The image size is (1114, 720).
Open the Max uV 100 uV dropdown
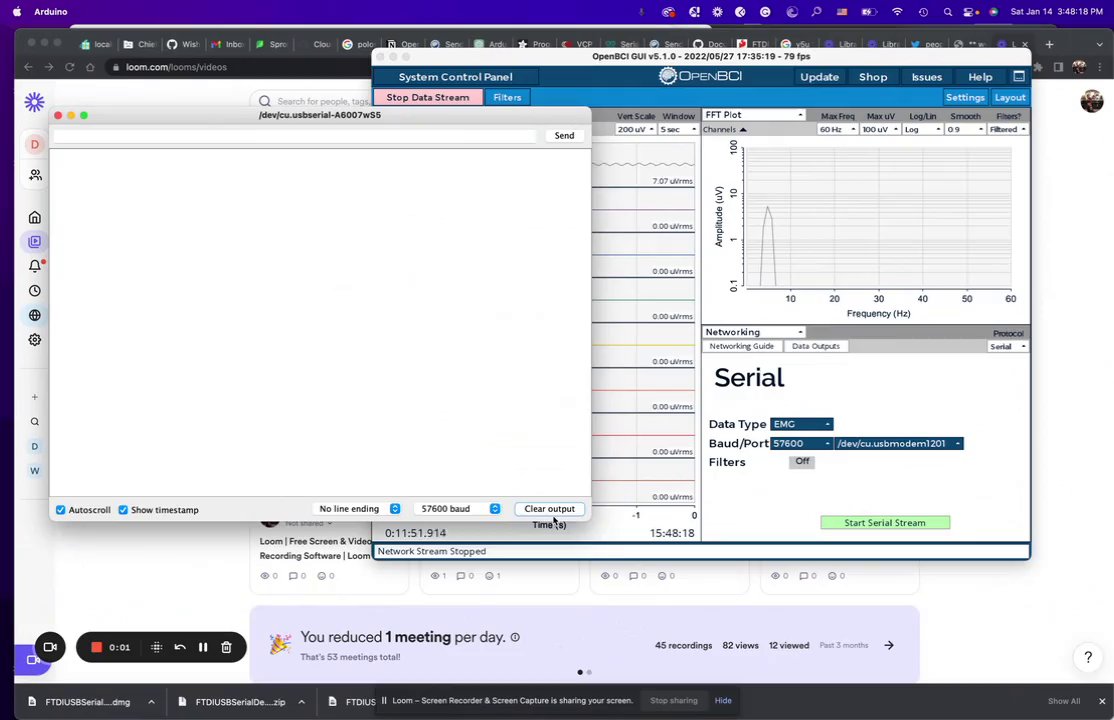pyautogui.click(x=880, y=129)
